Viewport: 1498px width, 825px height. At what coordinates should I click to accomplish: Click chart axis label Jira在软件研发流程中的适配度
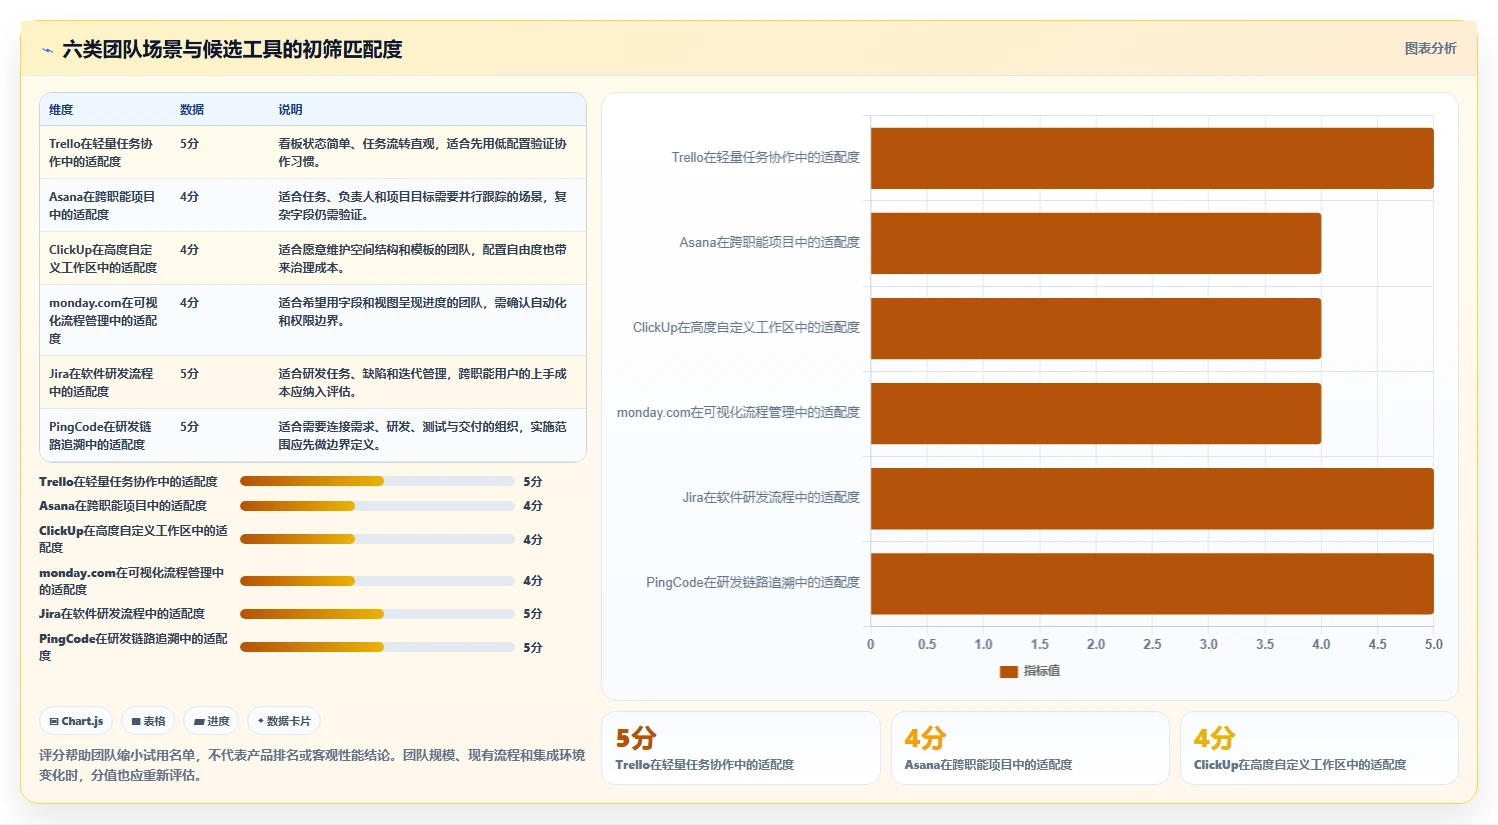coord(771,498)
